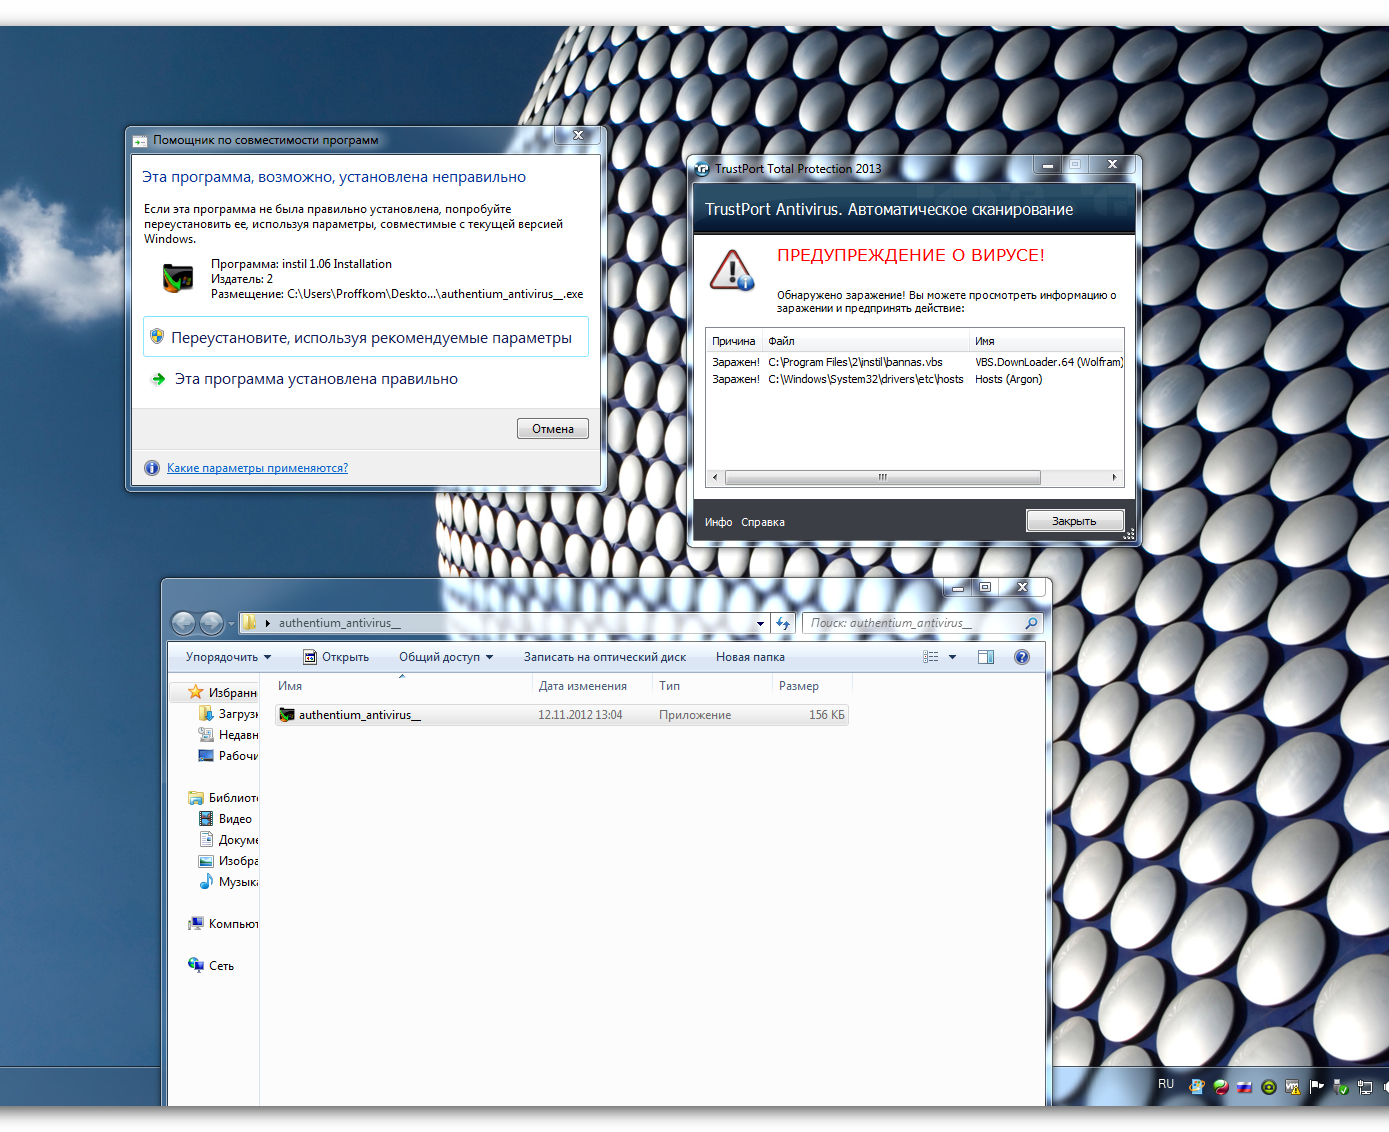This screenshot has height=1132, width=1389.
Task: Click the instil installer icon in compatibility dialog
Action: coord(177,277)
